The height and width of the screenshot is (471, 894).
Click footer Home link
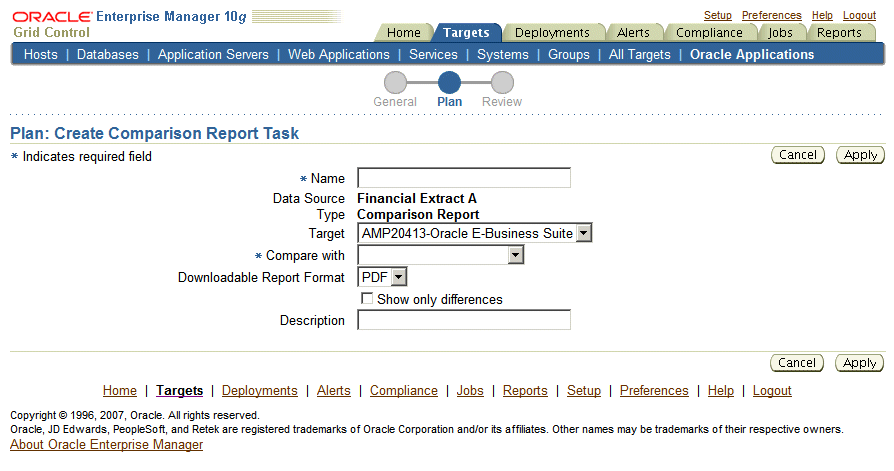[120, 391]
